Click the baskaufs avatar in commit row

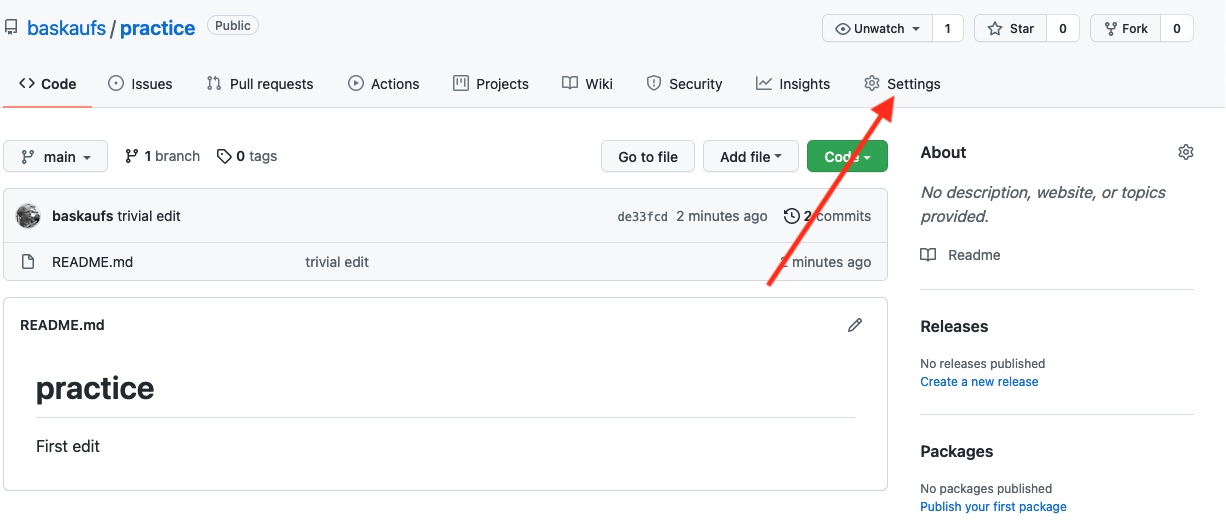click(28, 216)
